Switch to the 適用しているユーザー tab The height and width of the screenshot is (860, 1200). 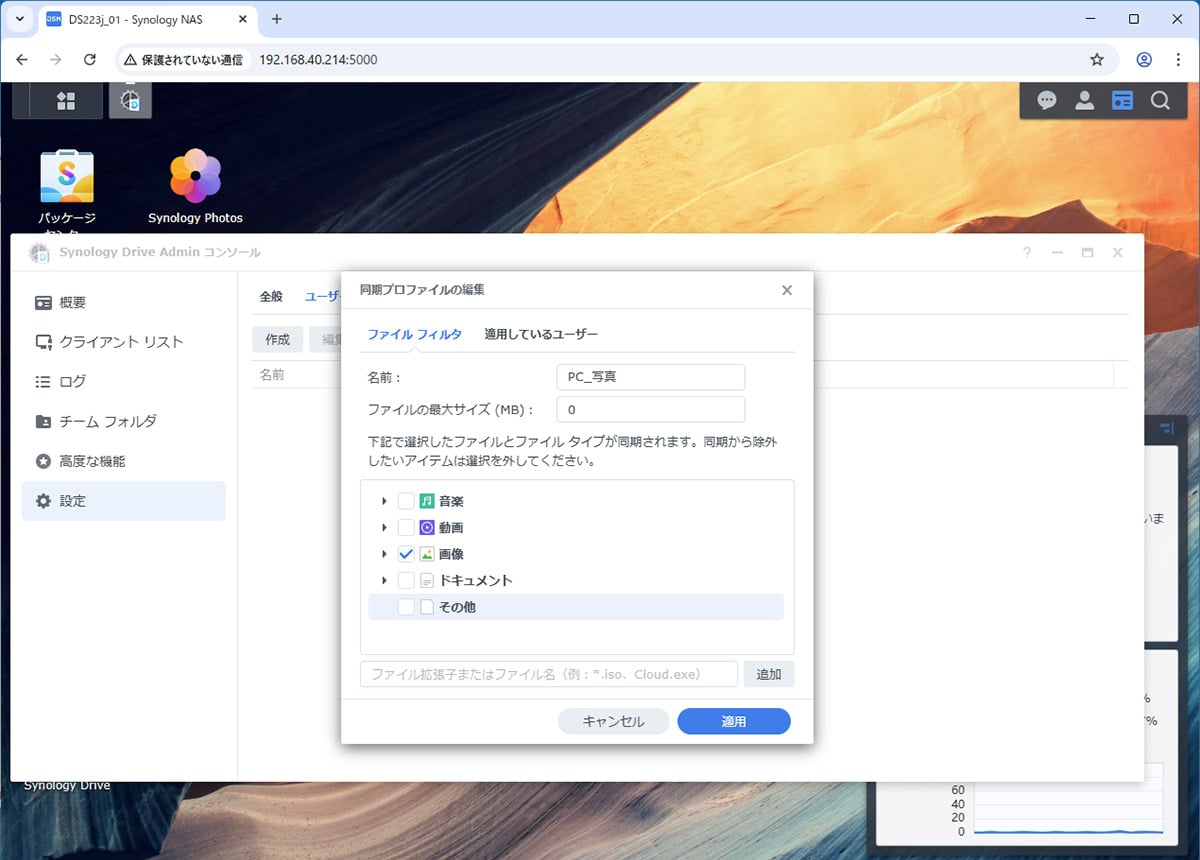tap(541, 334)
